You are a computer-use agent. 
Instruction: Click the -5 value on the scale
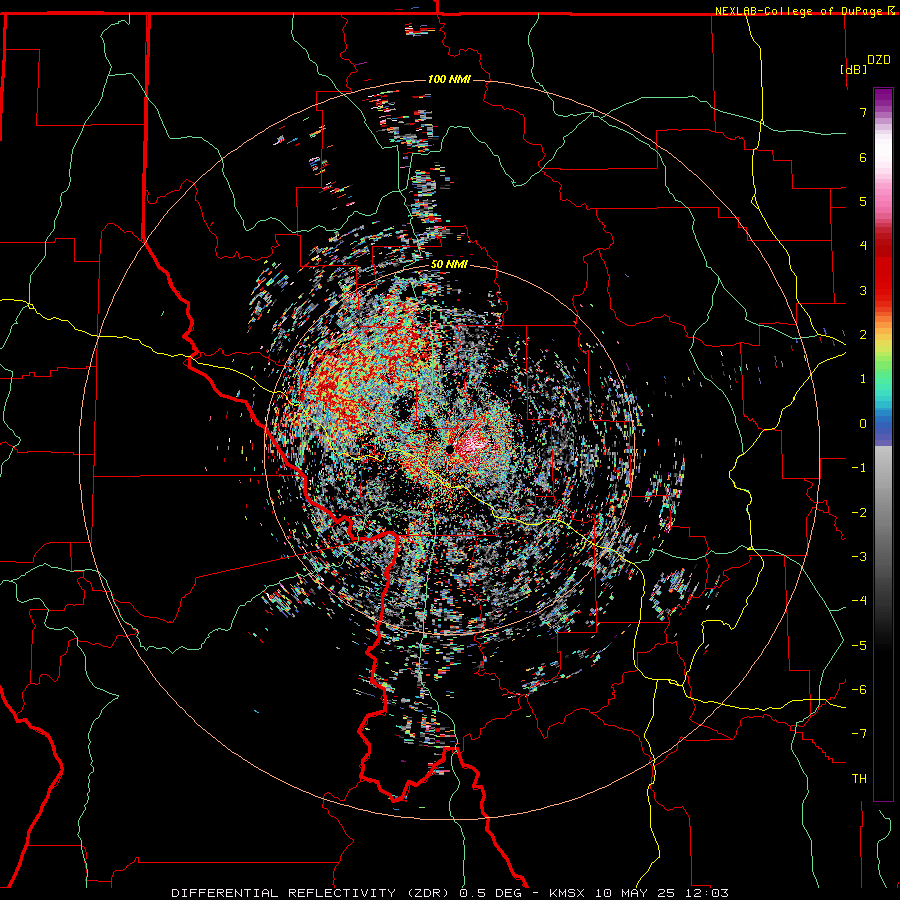tap(859, 646)
